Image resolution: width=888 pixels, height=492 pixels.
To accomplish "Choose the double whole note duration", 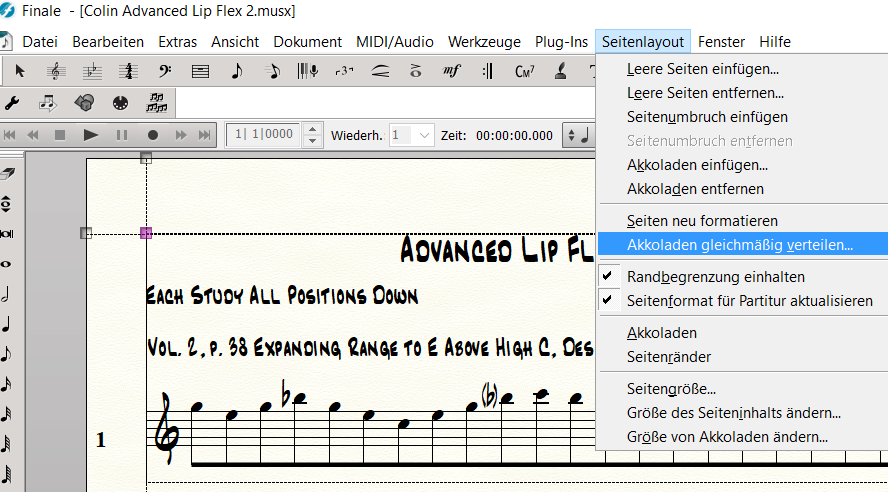I will tap(7, 234).
